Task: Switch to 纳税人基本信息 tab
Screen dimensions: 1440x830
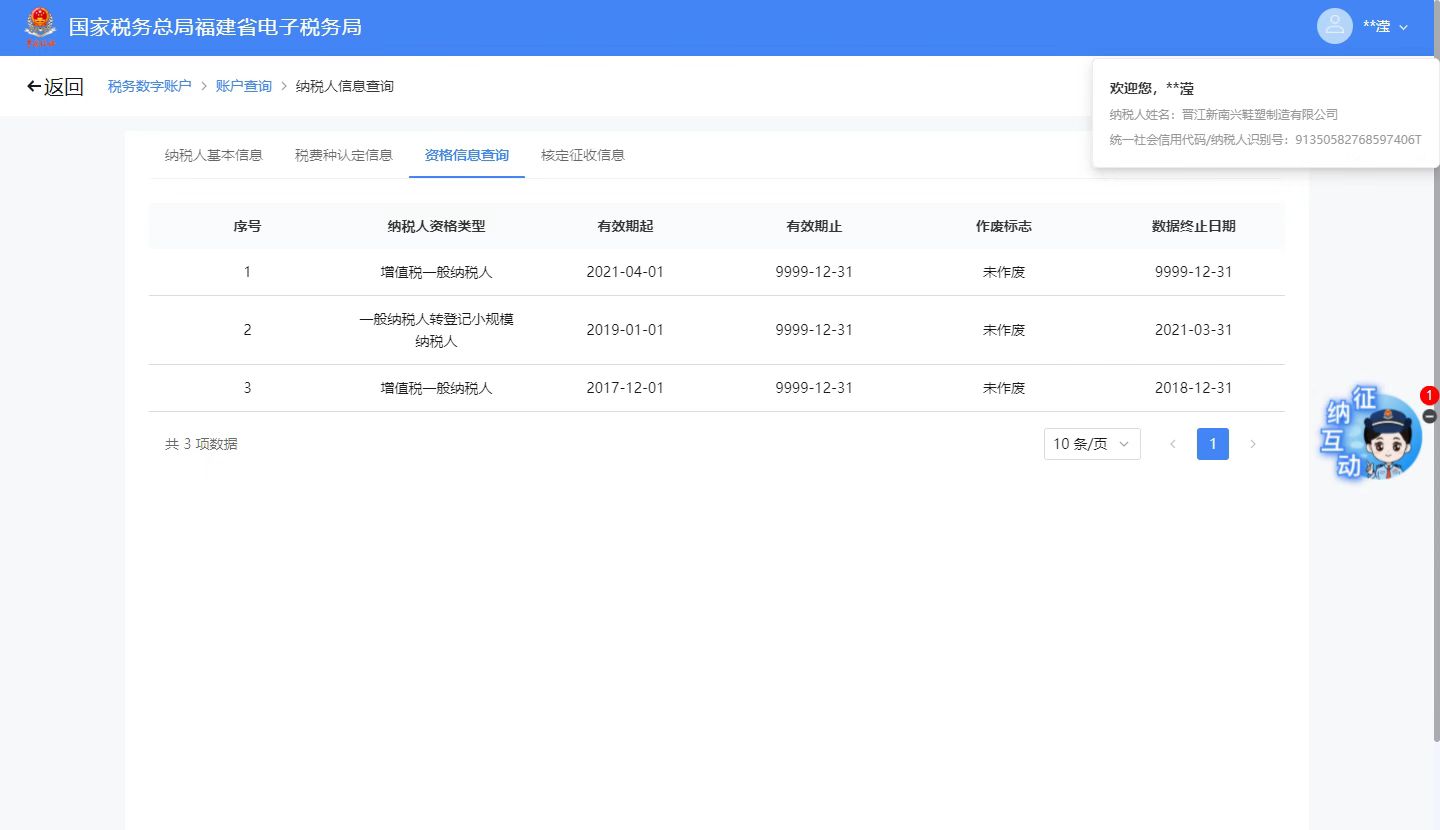Action: [213, 155]
